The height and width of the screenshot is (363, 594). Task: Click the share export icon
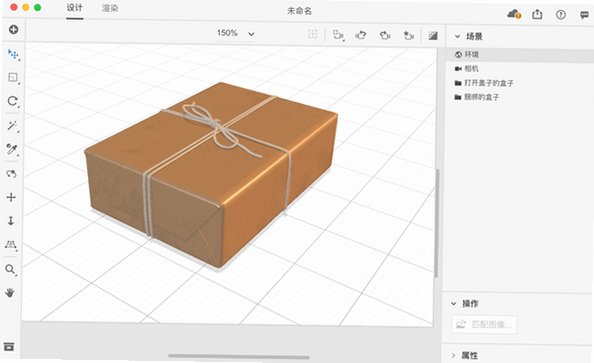coord(537,14)
